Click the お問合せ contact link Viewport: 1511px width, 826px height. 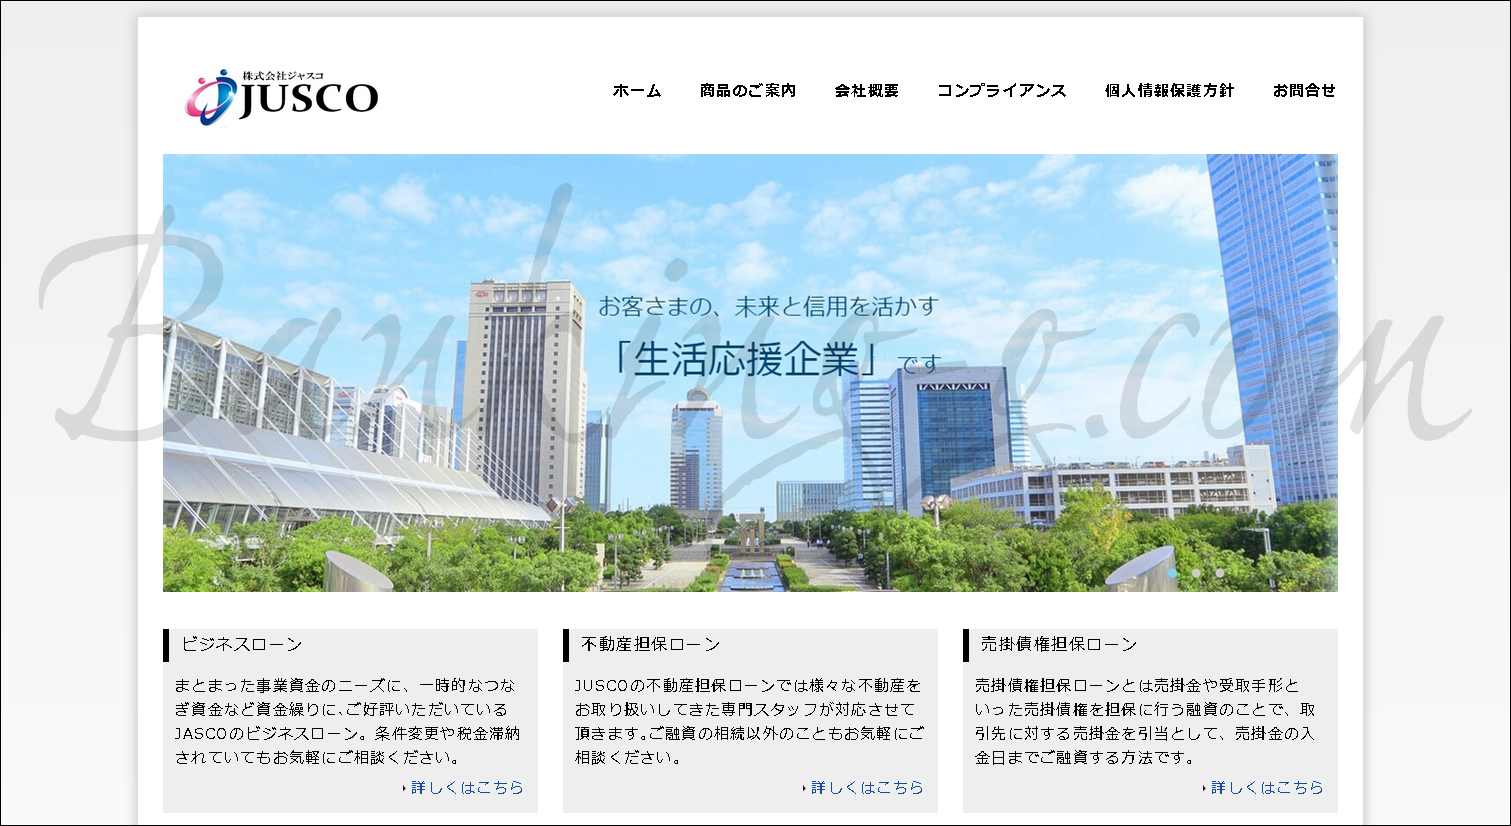click(x=1304, y=91)
